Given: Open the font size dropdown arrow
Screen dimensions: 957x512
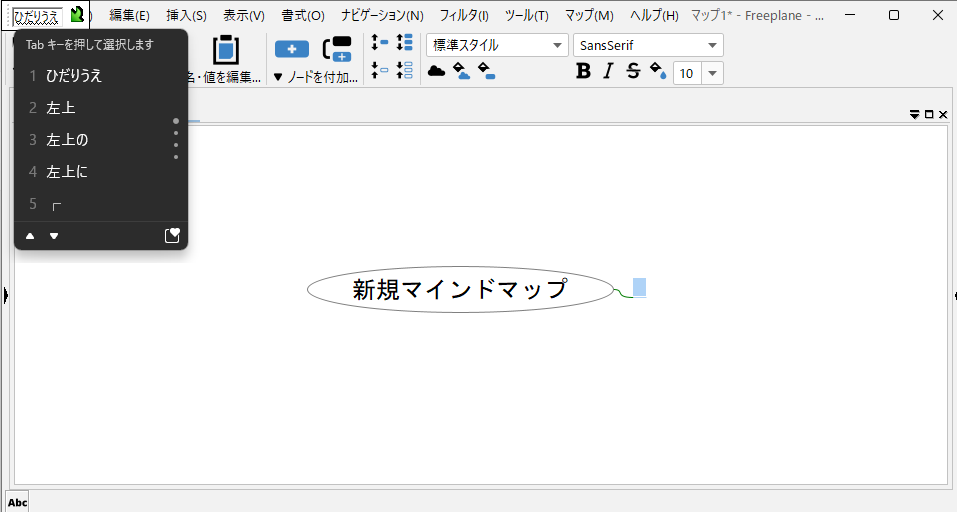Looking at the screenshot, I should (x=712, y=74).
